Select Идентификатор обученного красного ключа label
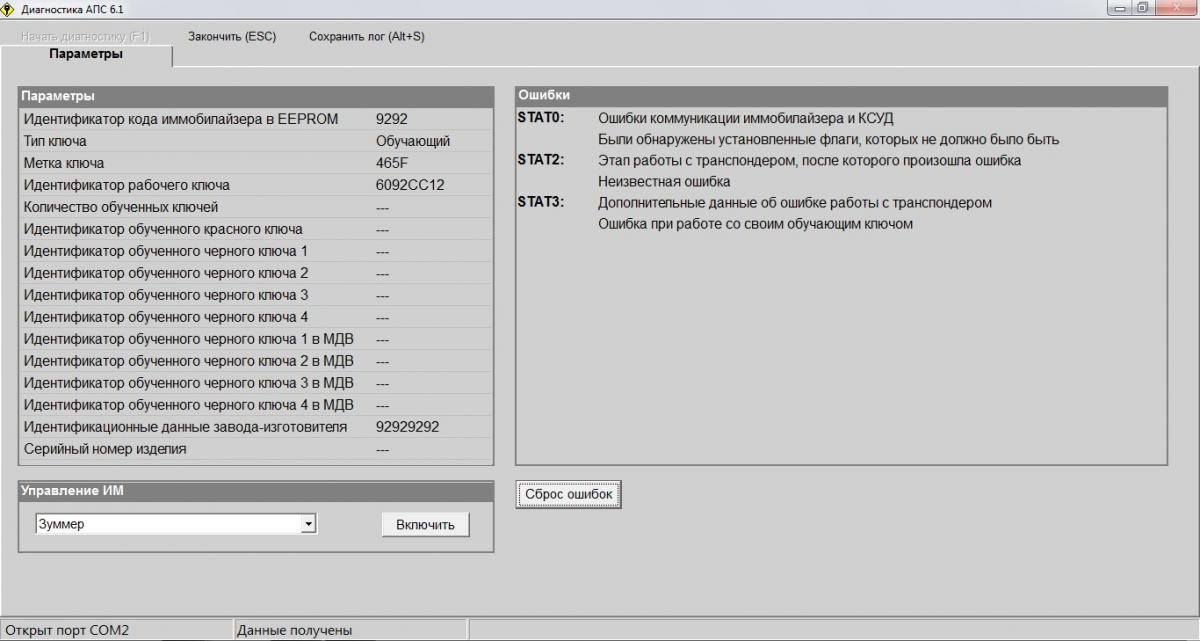 (x=163, y=229)
